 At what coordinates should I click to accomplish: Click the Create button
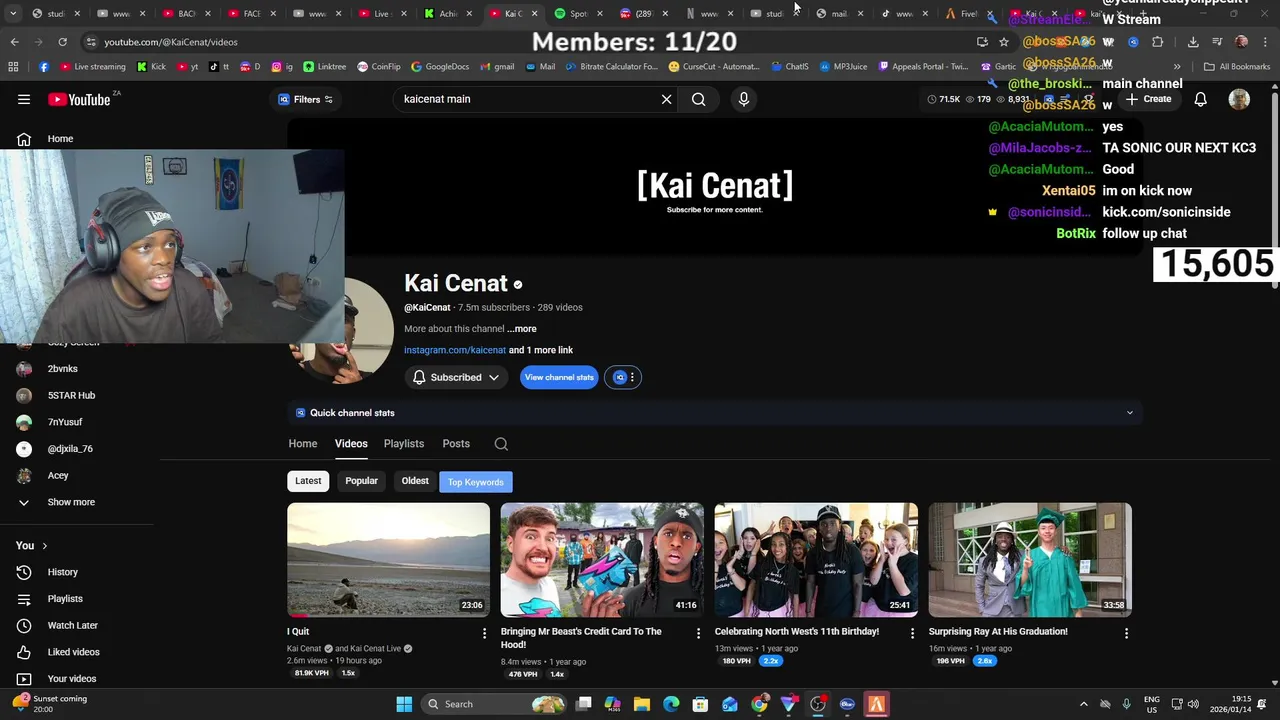click(1148, 99)
